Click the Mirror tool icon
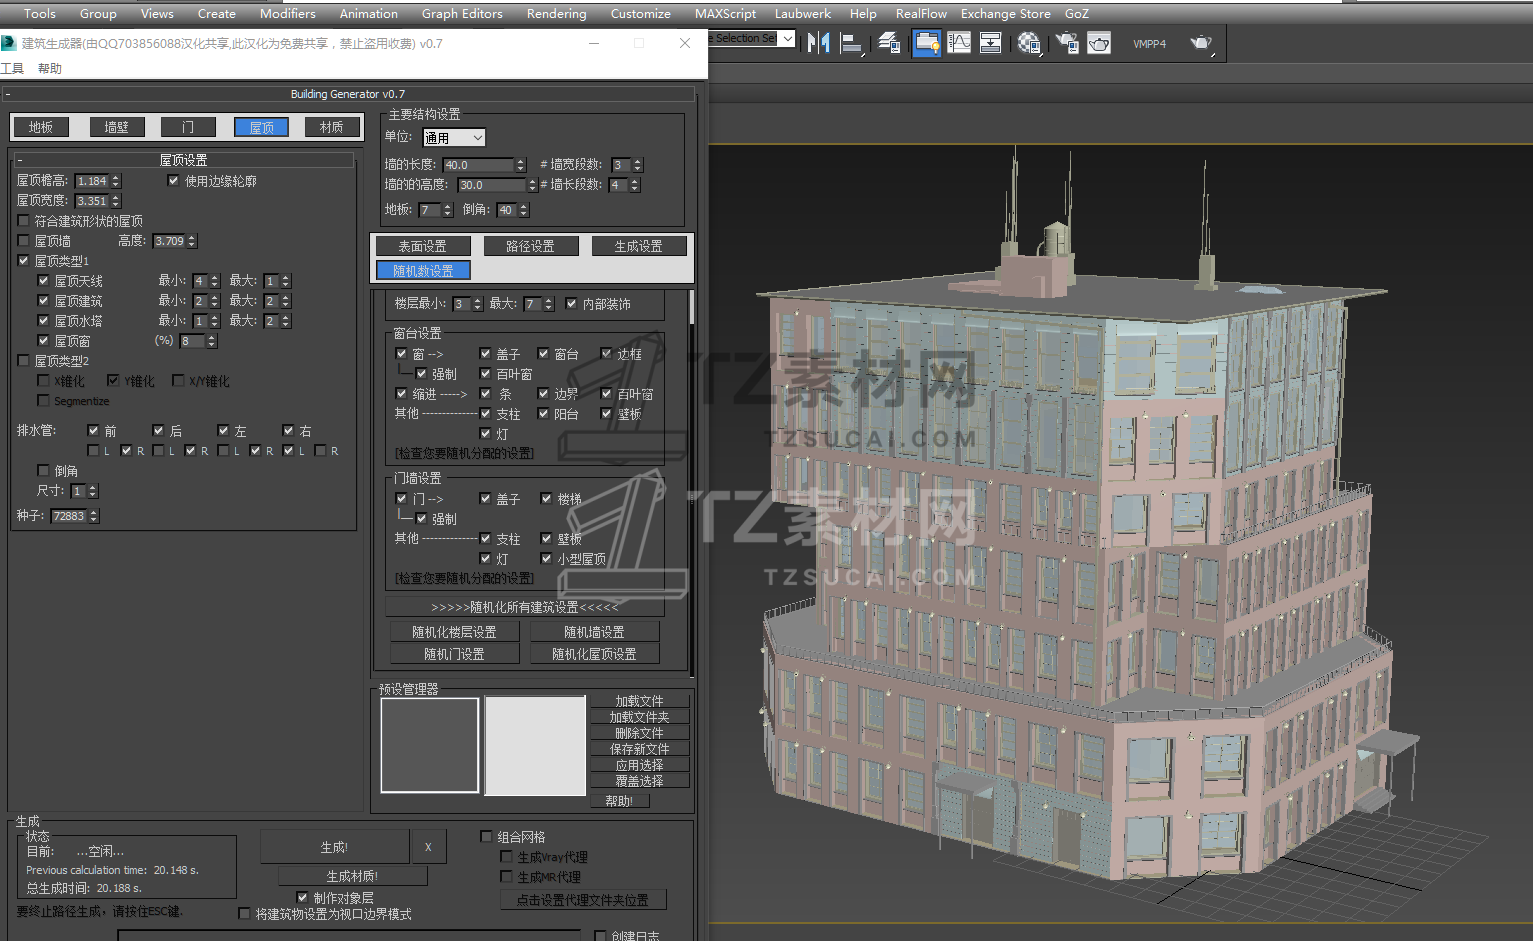This screenshot has height=941, width=1533. point(819,43)
